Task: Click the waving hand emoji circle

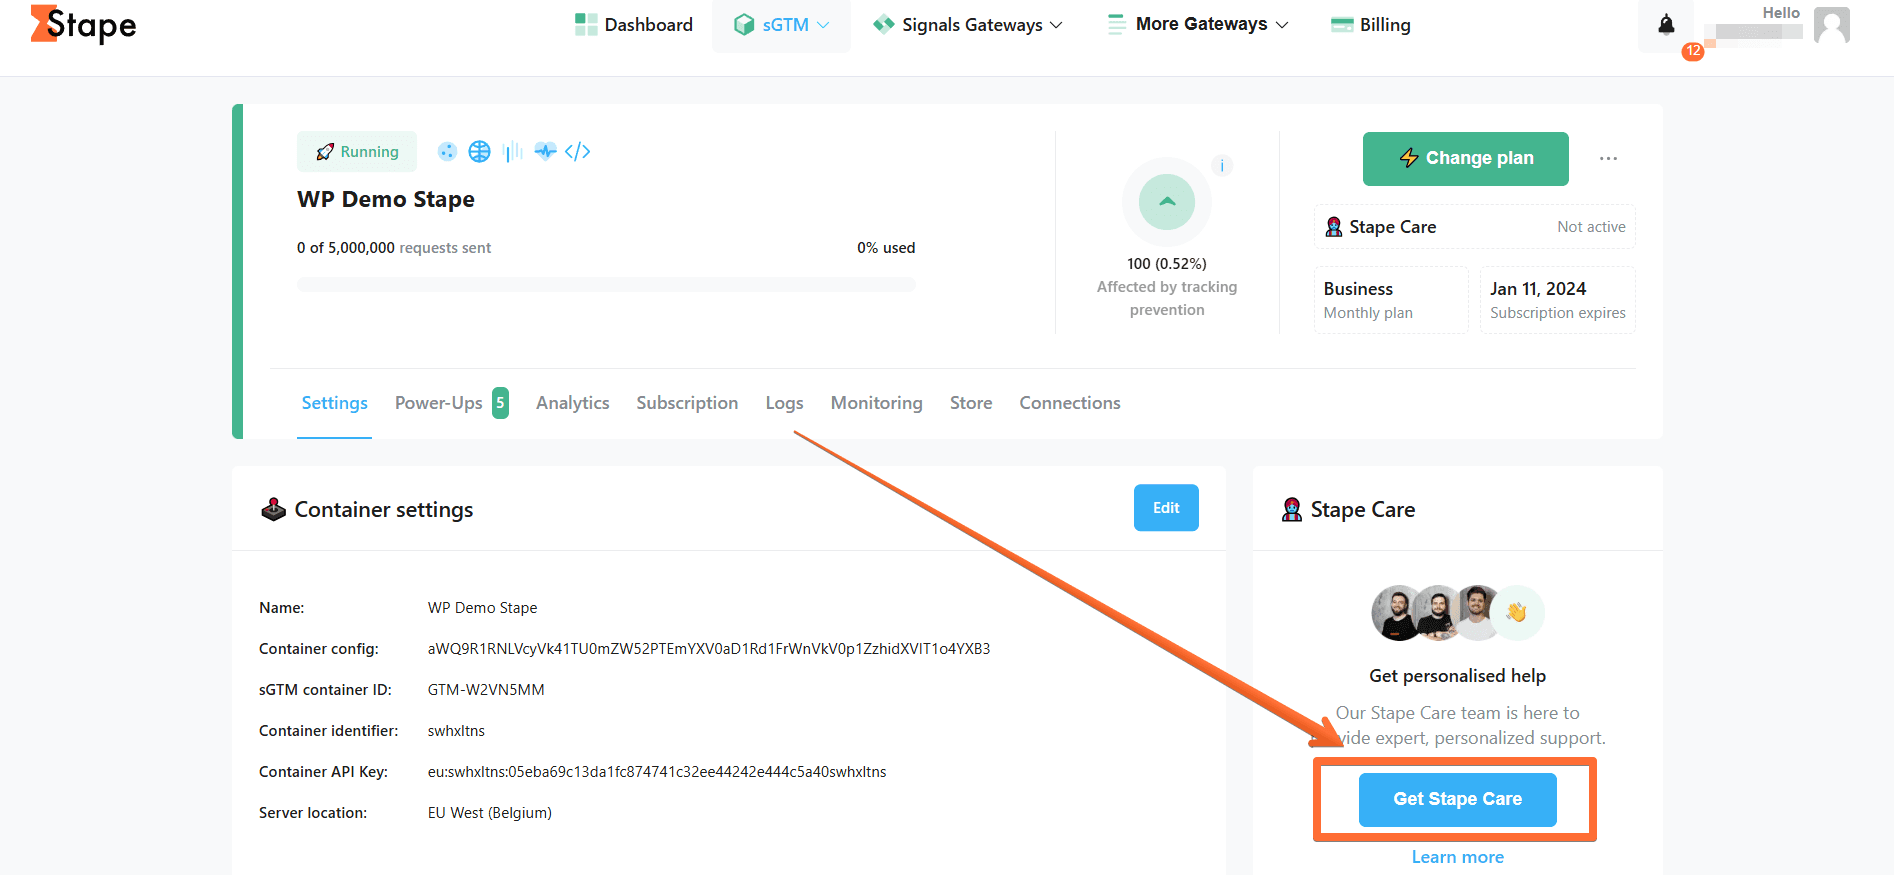Action: (x=1517, y=612)
